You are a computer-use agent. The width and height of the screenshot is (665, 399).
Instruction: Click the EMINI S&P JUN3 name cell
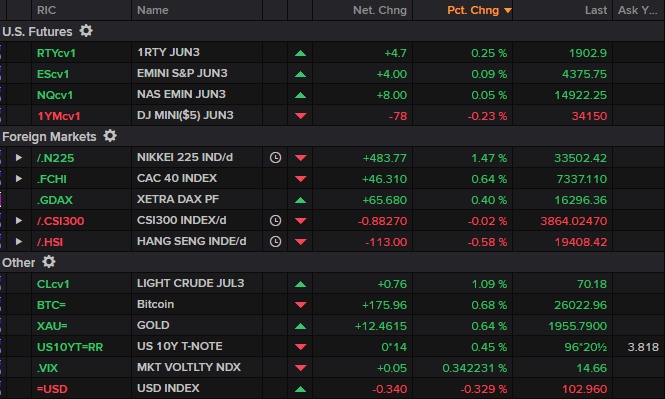coord(182,73)
